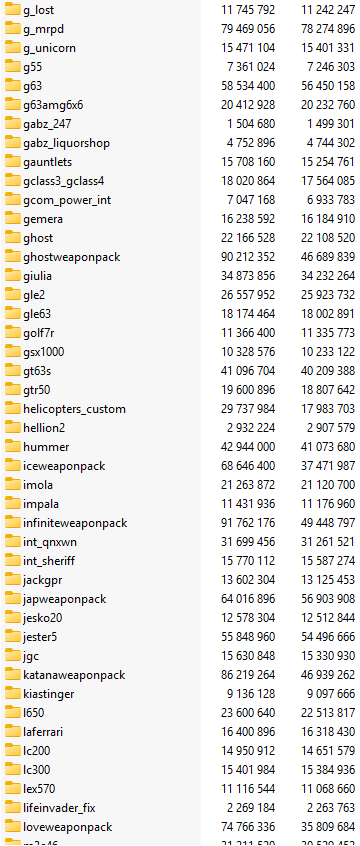
Task: Select size value 79 469 056
Action: coord(248,29)
